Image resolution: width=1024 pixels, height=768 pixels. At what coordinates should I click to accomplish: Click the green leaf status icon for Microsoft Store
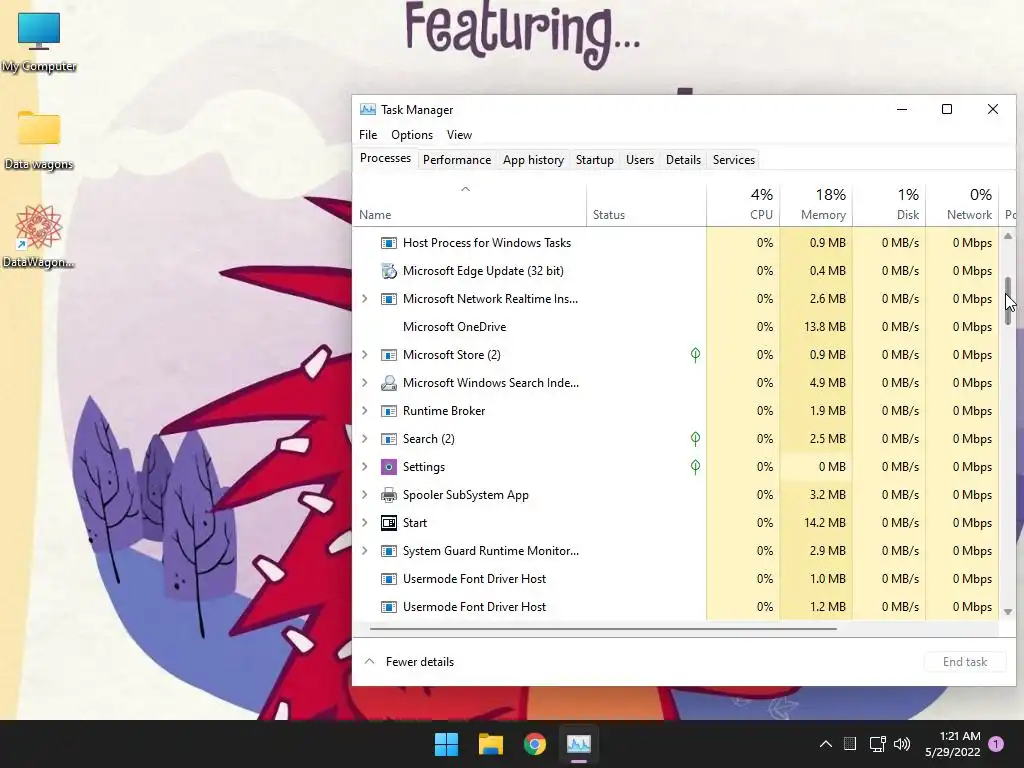[x=696, y=355]
